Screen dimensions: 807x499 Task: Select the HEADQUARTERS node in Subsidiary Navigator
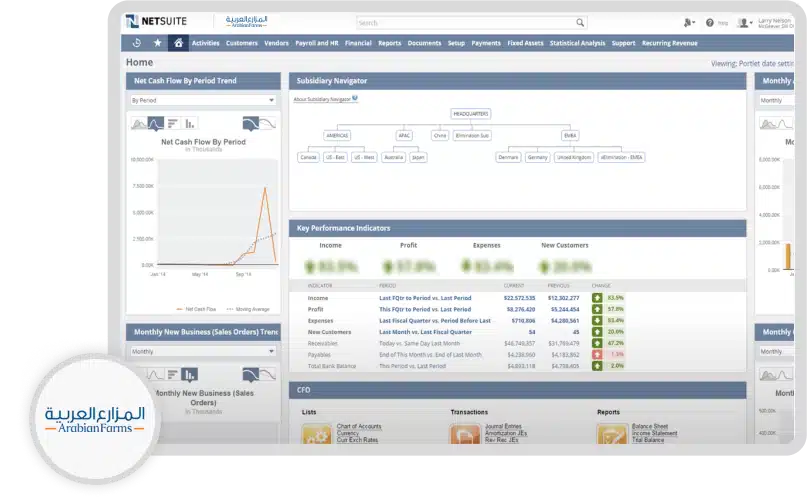pyautogui.click(x=470, y=114)
